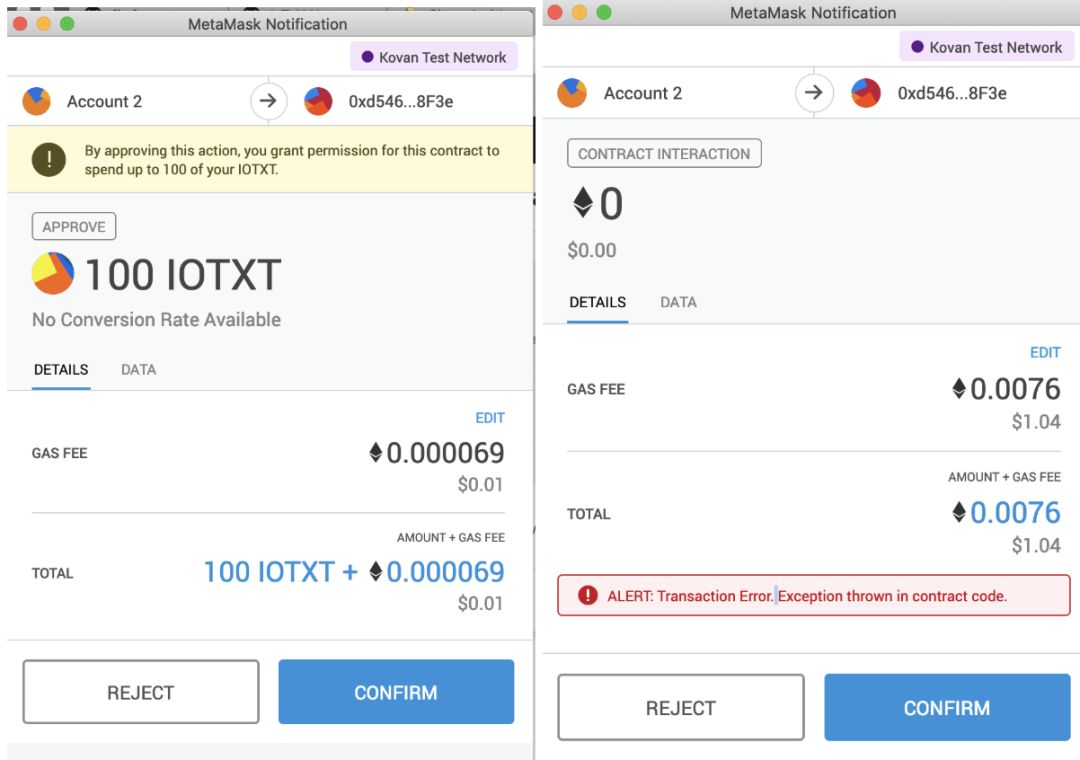Screen dimensions: 1080x760
Task: Click recipient 0xd546...8F3e identicon in left window
Action: click(x=318, y=101)
